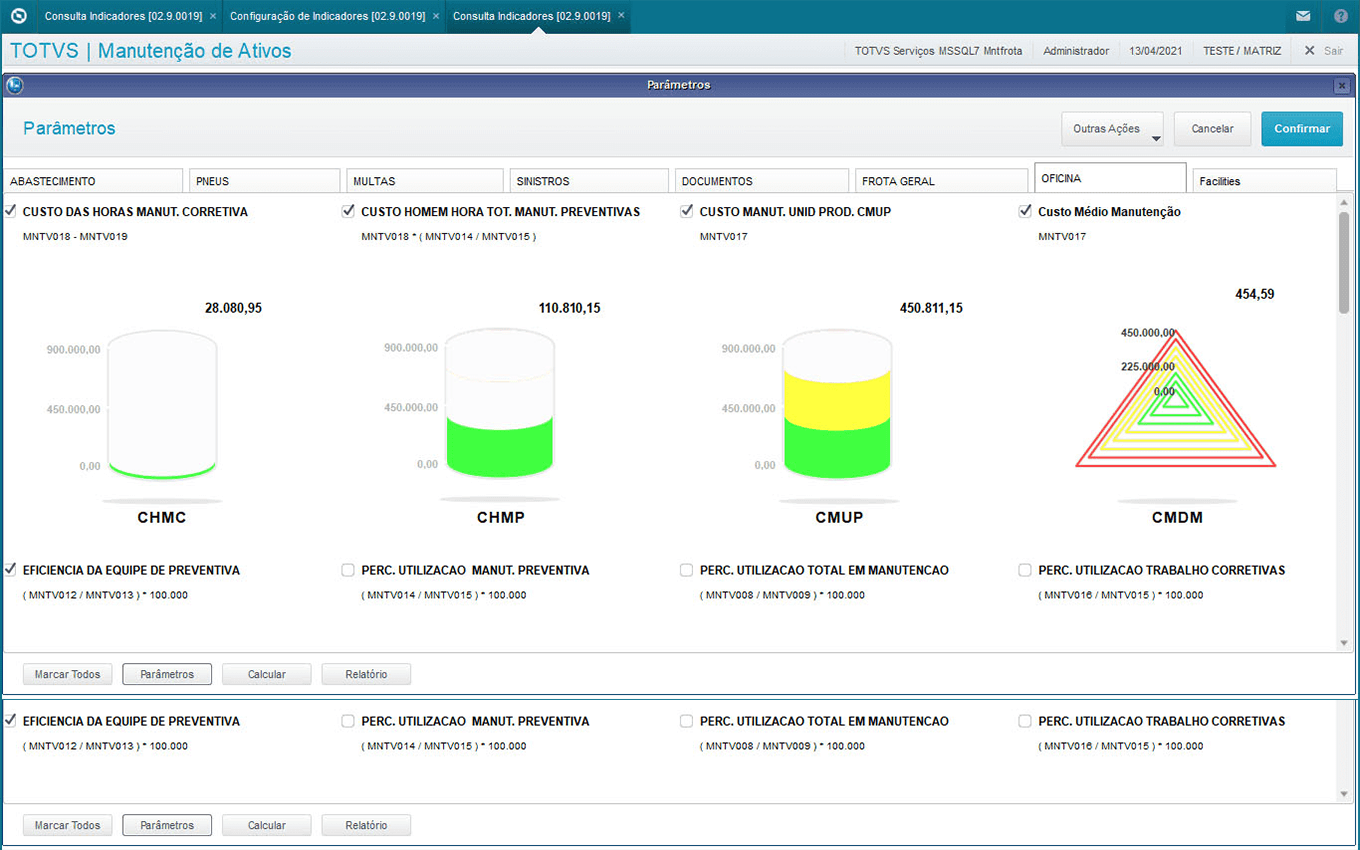
Task: Click the TOTVS logo icon at top-left
Action: click(x=17, y=16)
